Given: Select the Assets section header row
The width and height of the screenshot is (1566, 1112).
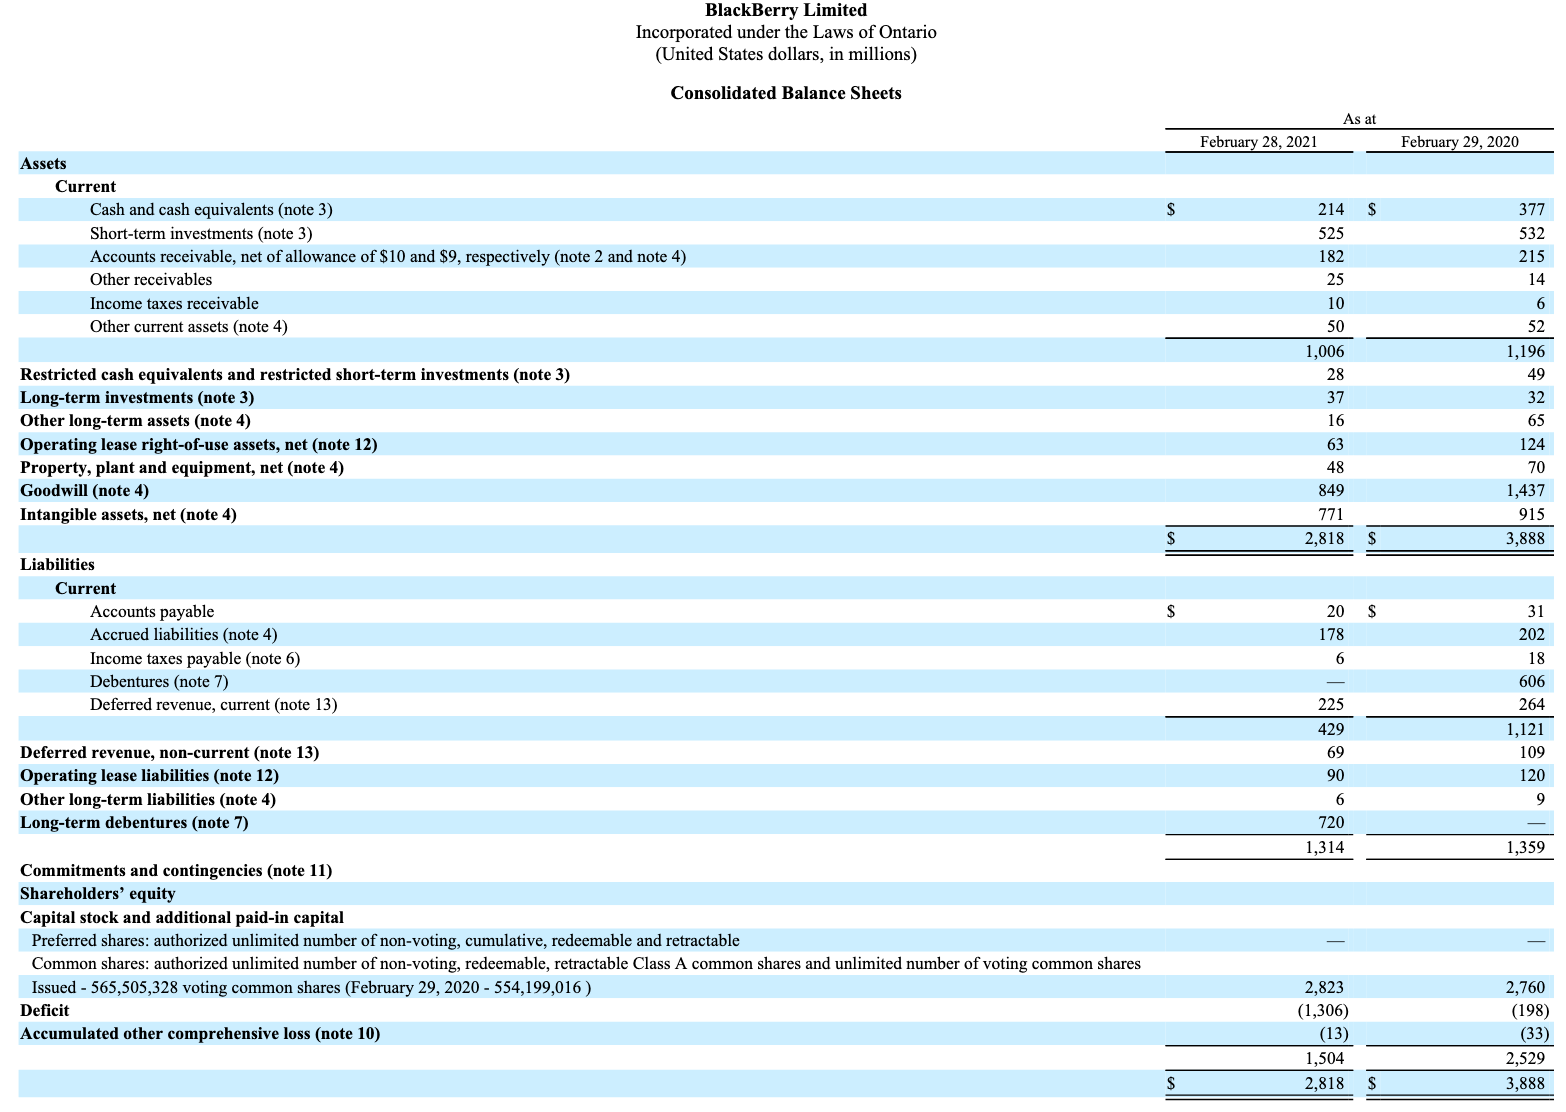Looking at the screenshot, I should 44,163.
